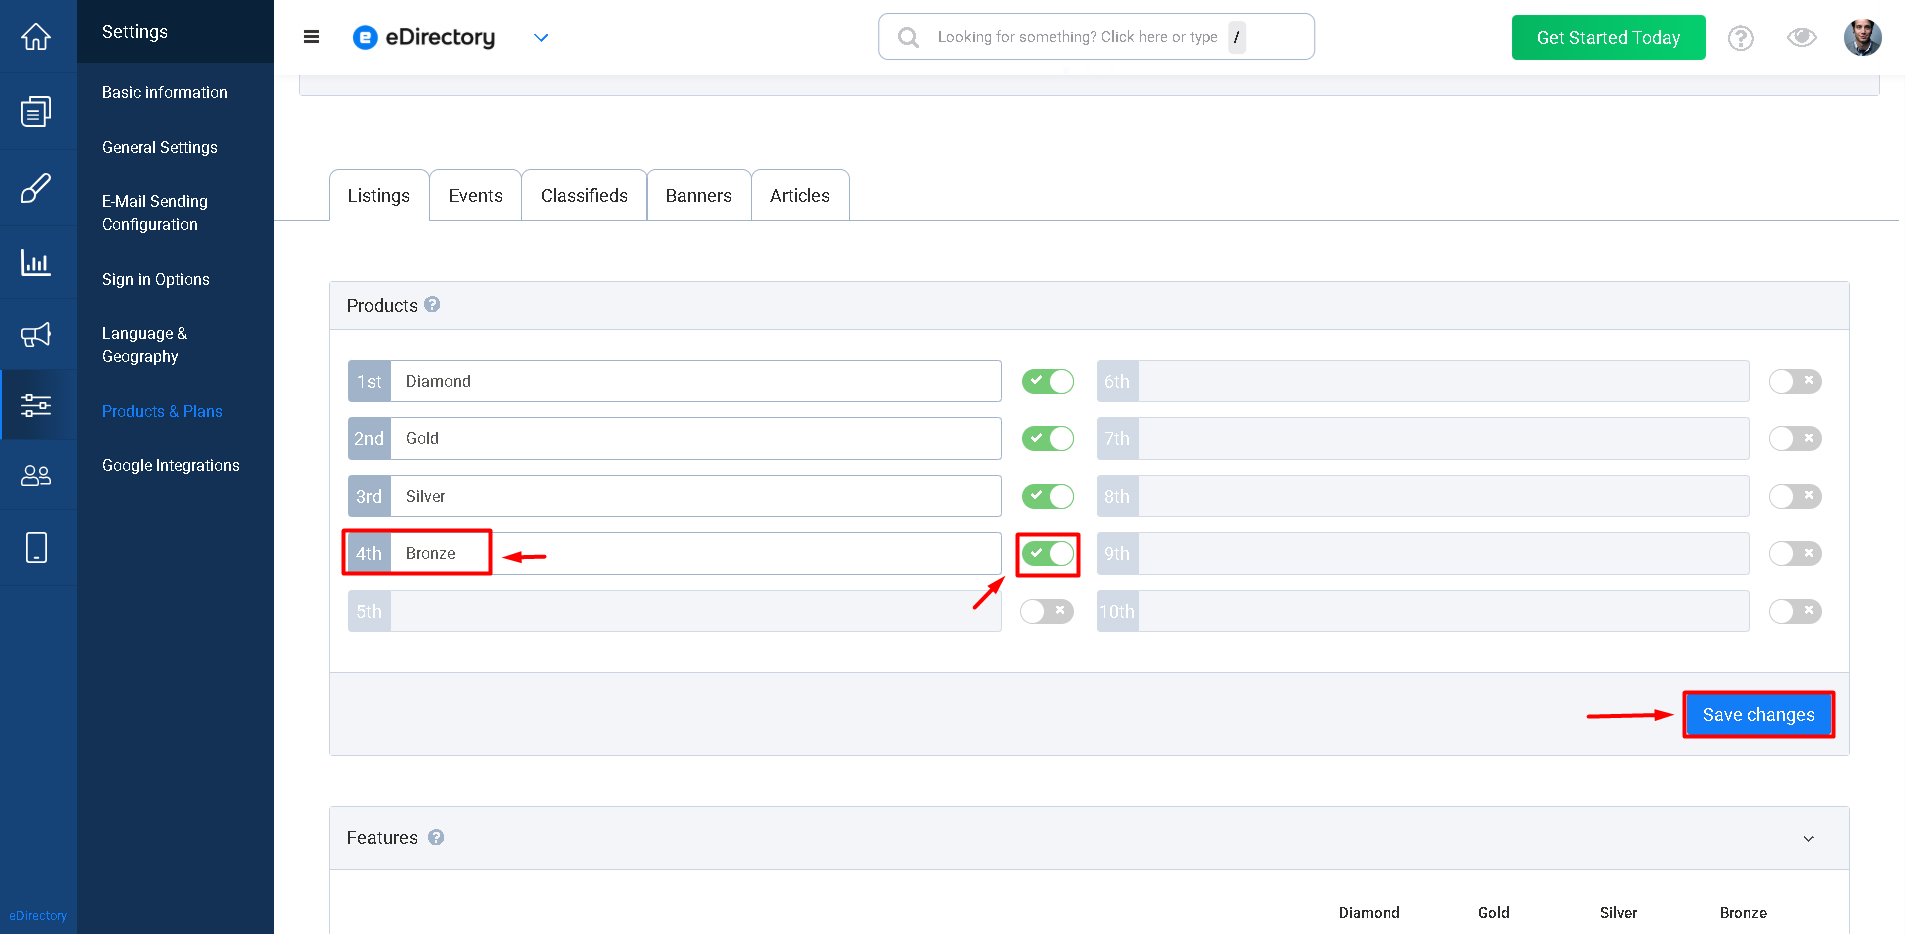1905x934 pixels.
Task: Click the eDirectory logo
Action: [x=424, y=37]
